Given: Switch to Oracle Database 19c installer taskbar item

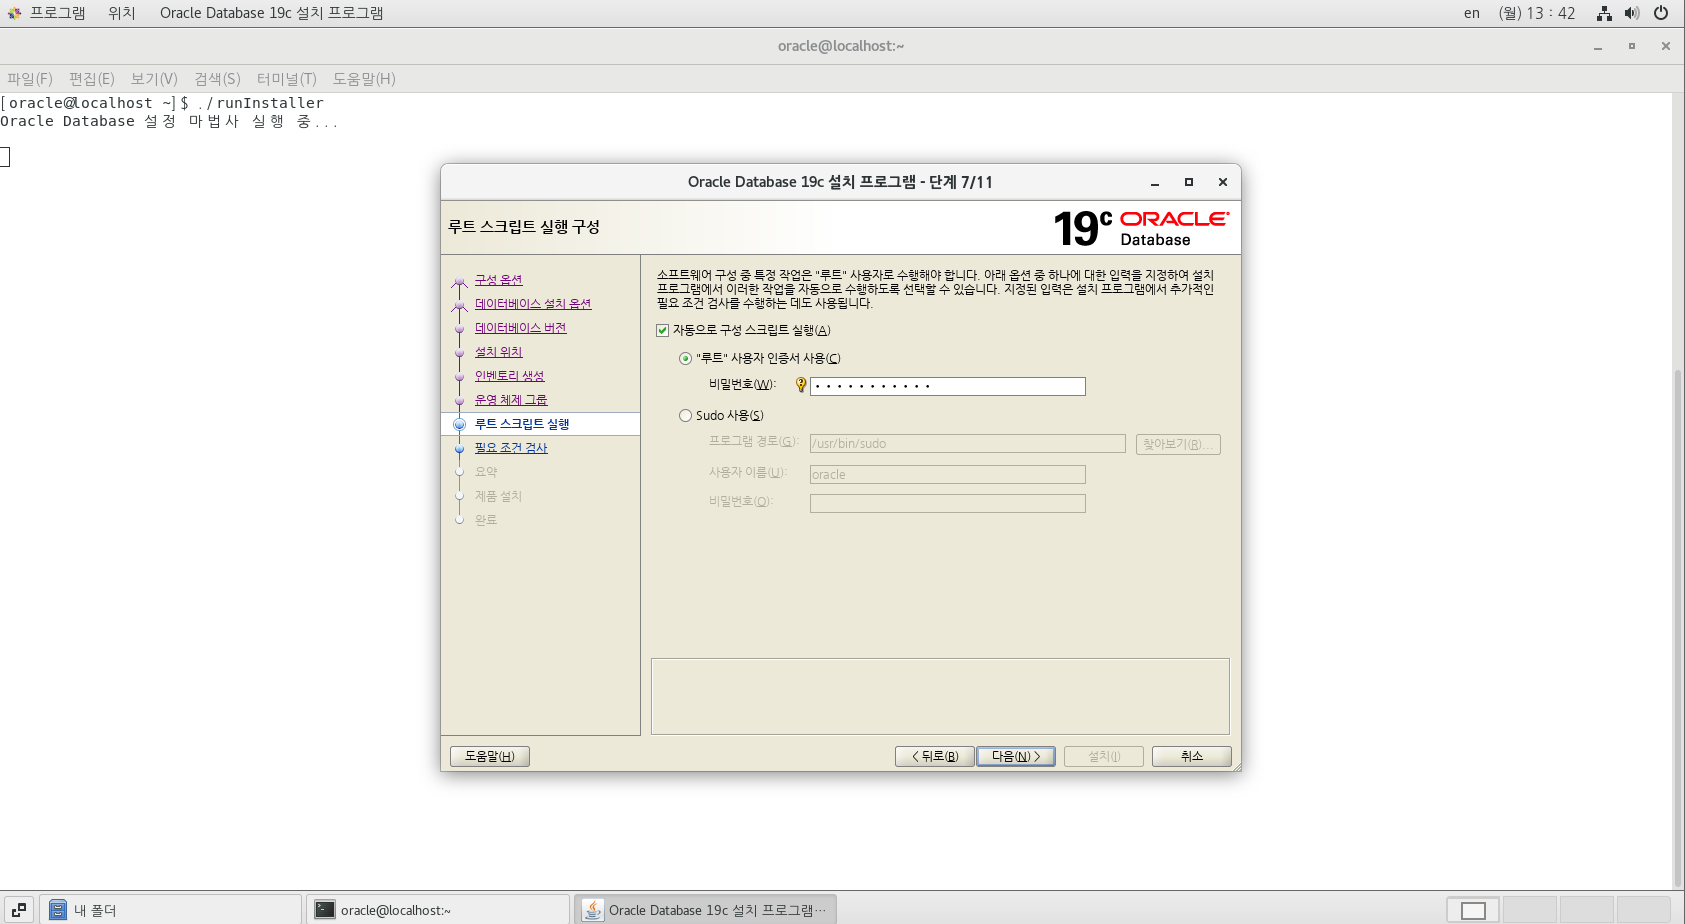Looking at the screenshot, I should coord(705,910).
